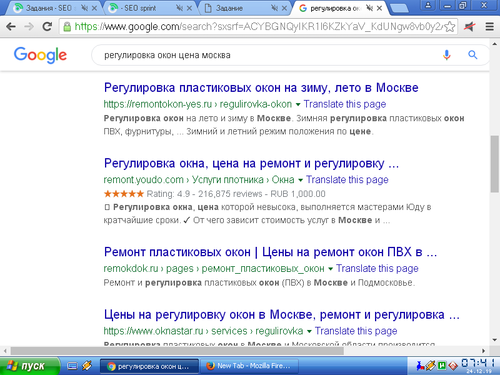Screen dimensions: 500x375
Task: Click the pencil-like system tray icon
Action: click(431, 366)
